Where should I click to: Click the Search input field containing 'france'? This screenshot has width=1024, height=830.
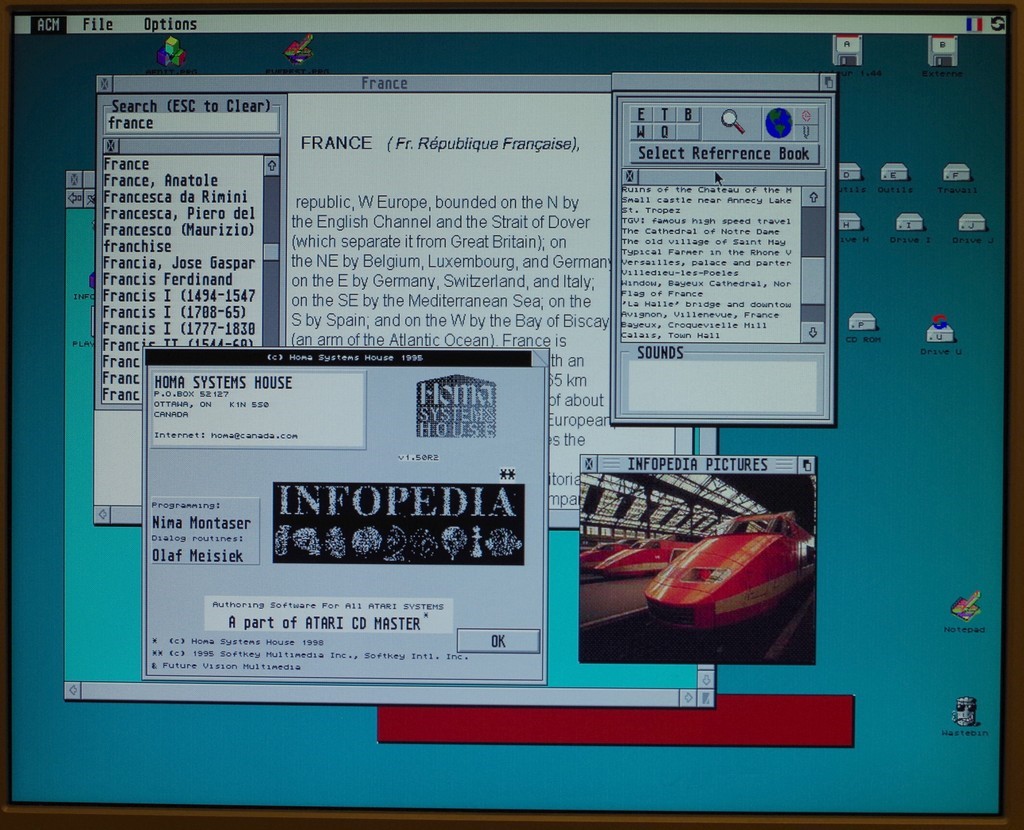pos(191,123)
